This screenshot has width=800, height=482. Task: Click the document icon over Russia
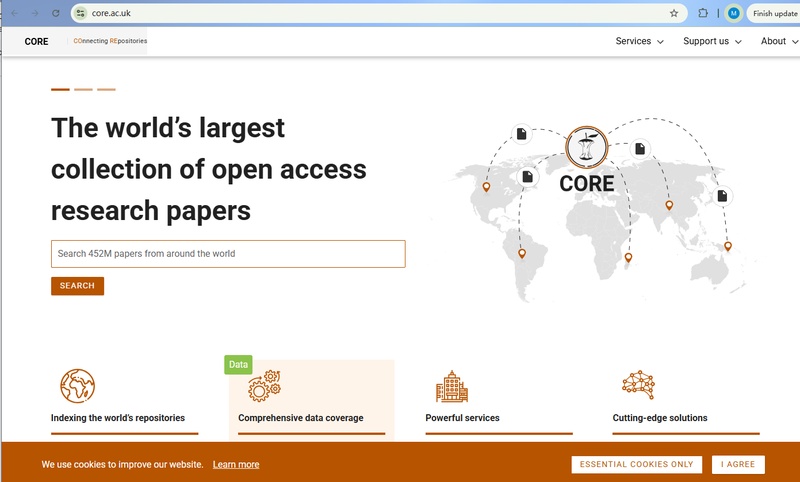click(640, 148)
